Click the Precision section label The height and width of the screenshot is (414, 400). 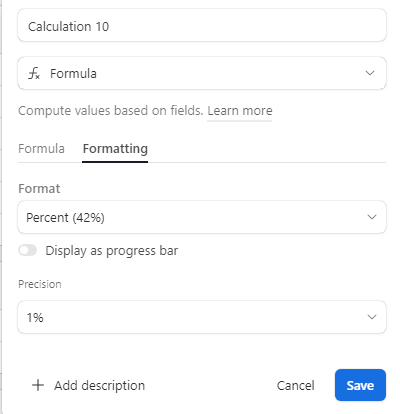tap(40, 284)
